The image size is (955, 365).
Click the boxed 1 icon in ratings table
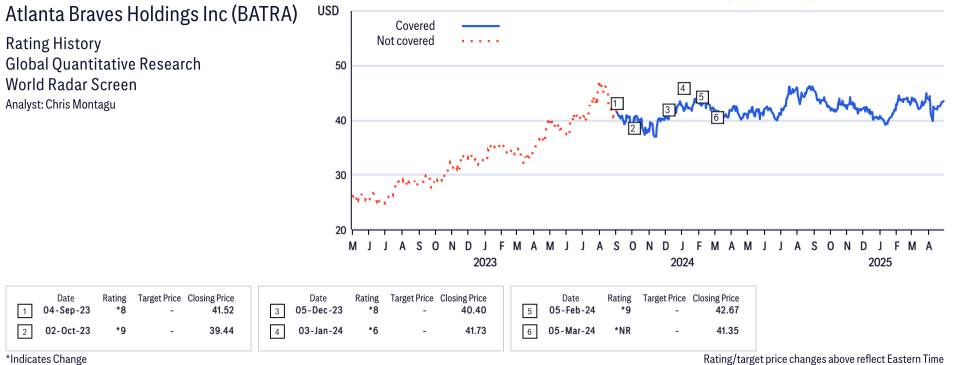(x=24, y=311)
